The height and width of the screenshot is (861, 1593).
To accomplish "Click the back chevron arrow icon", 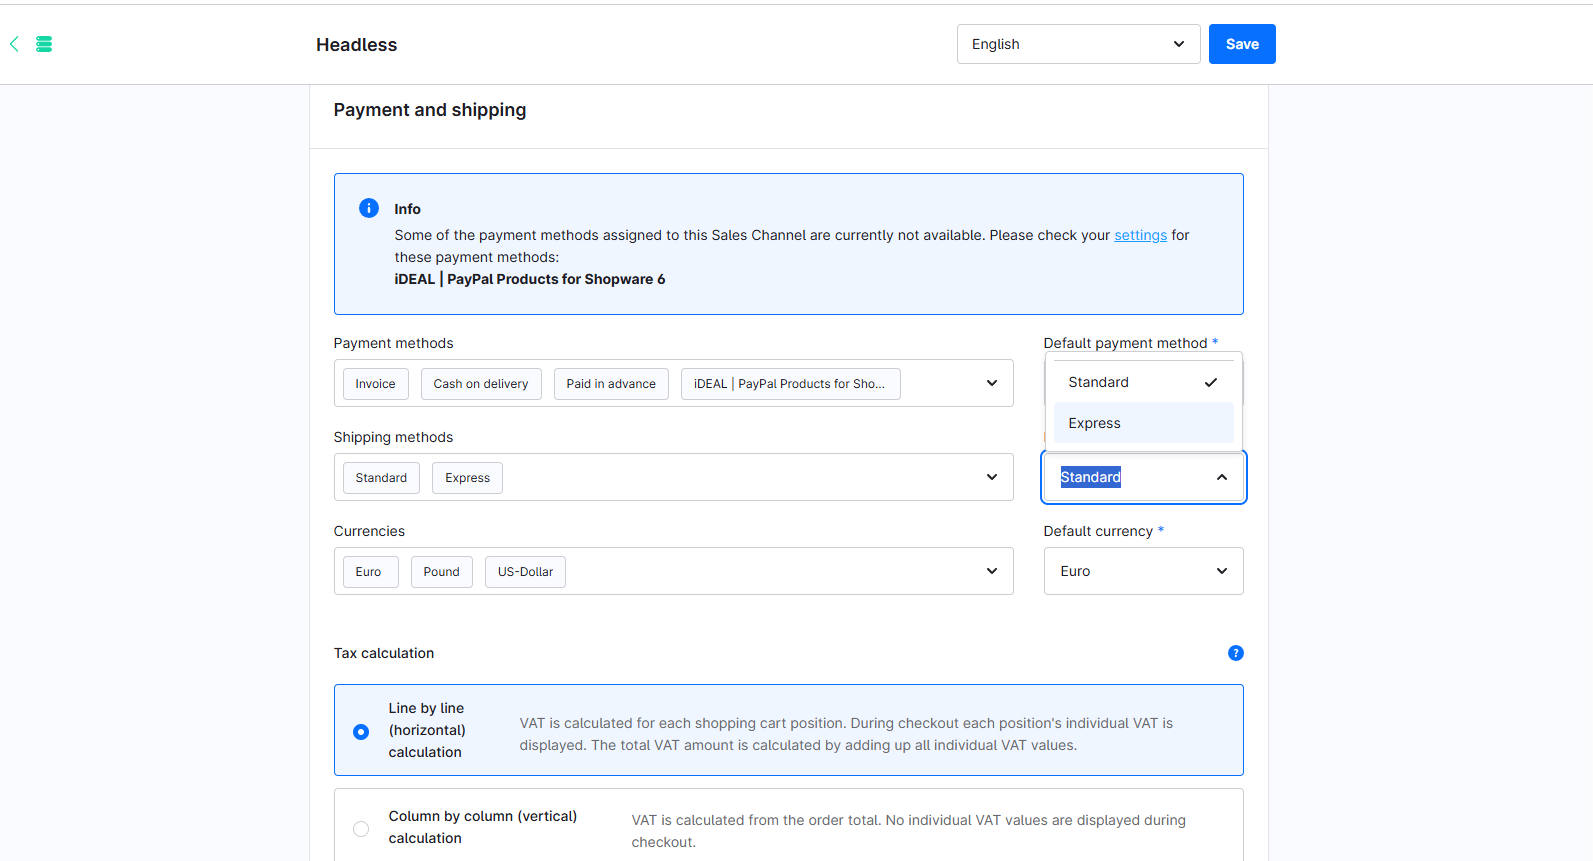I will (14, 44).
